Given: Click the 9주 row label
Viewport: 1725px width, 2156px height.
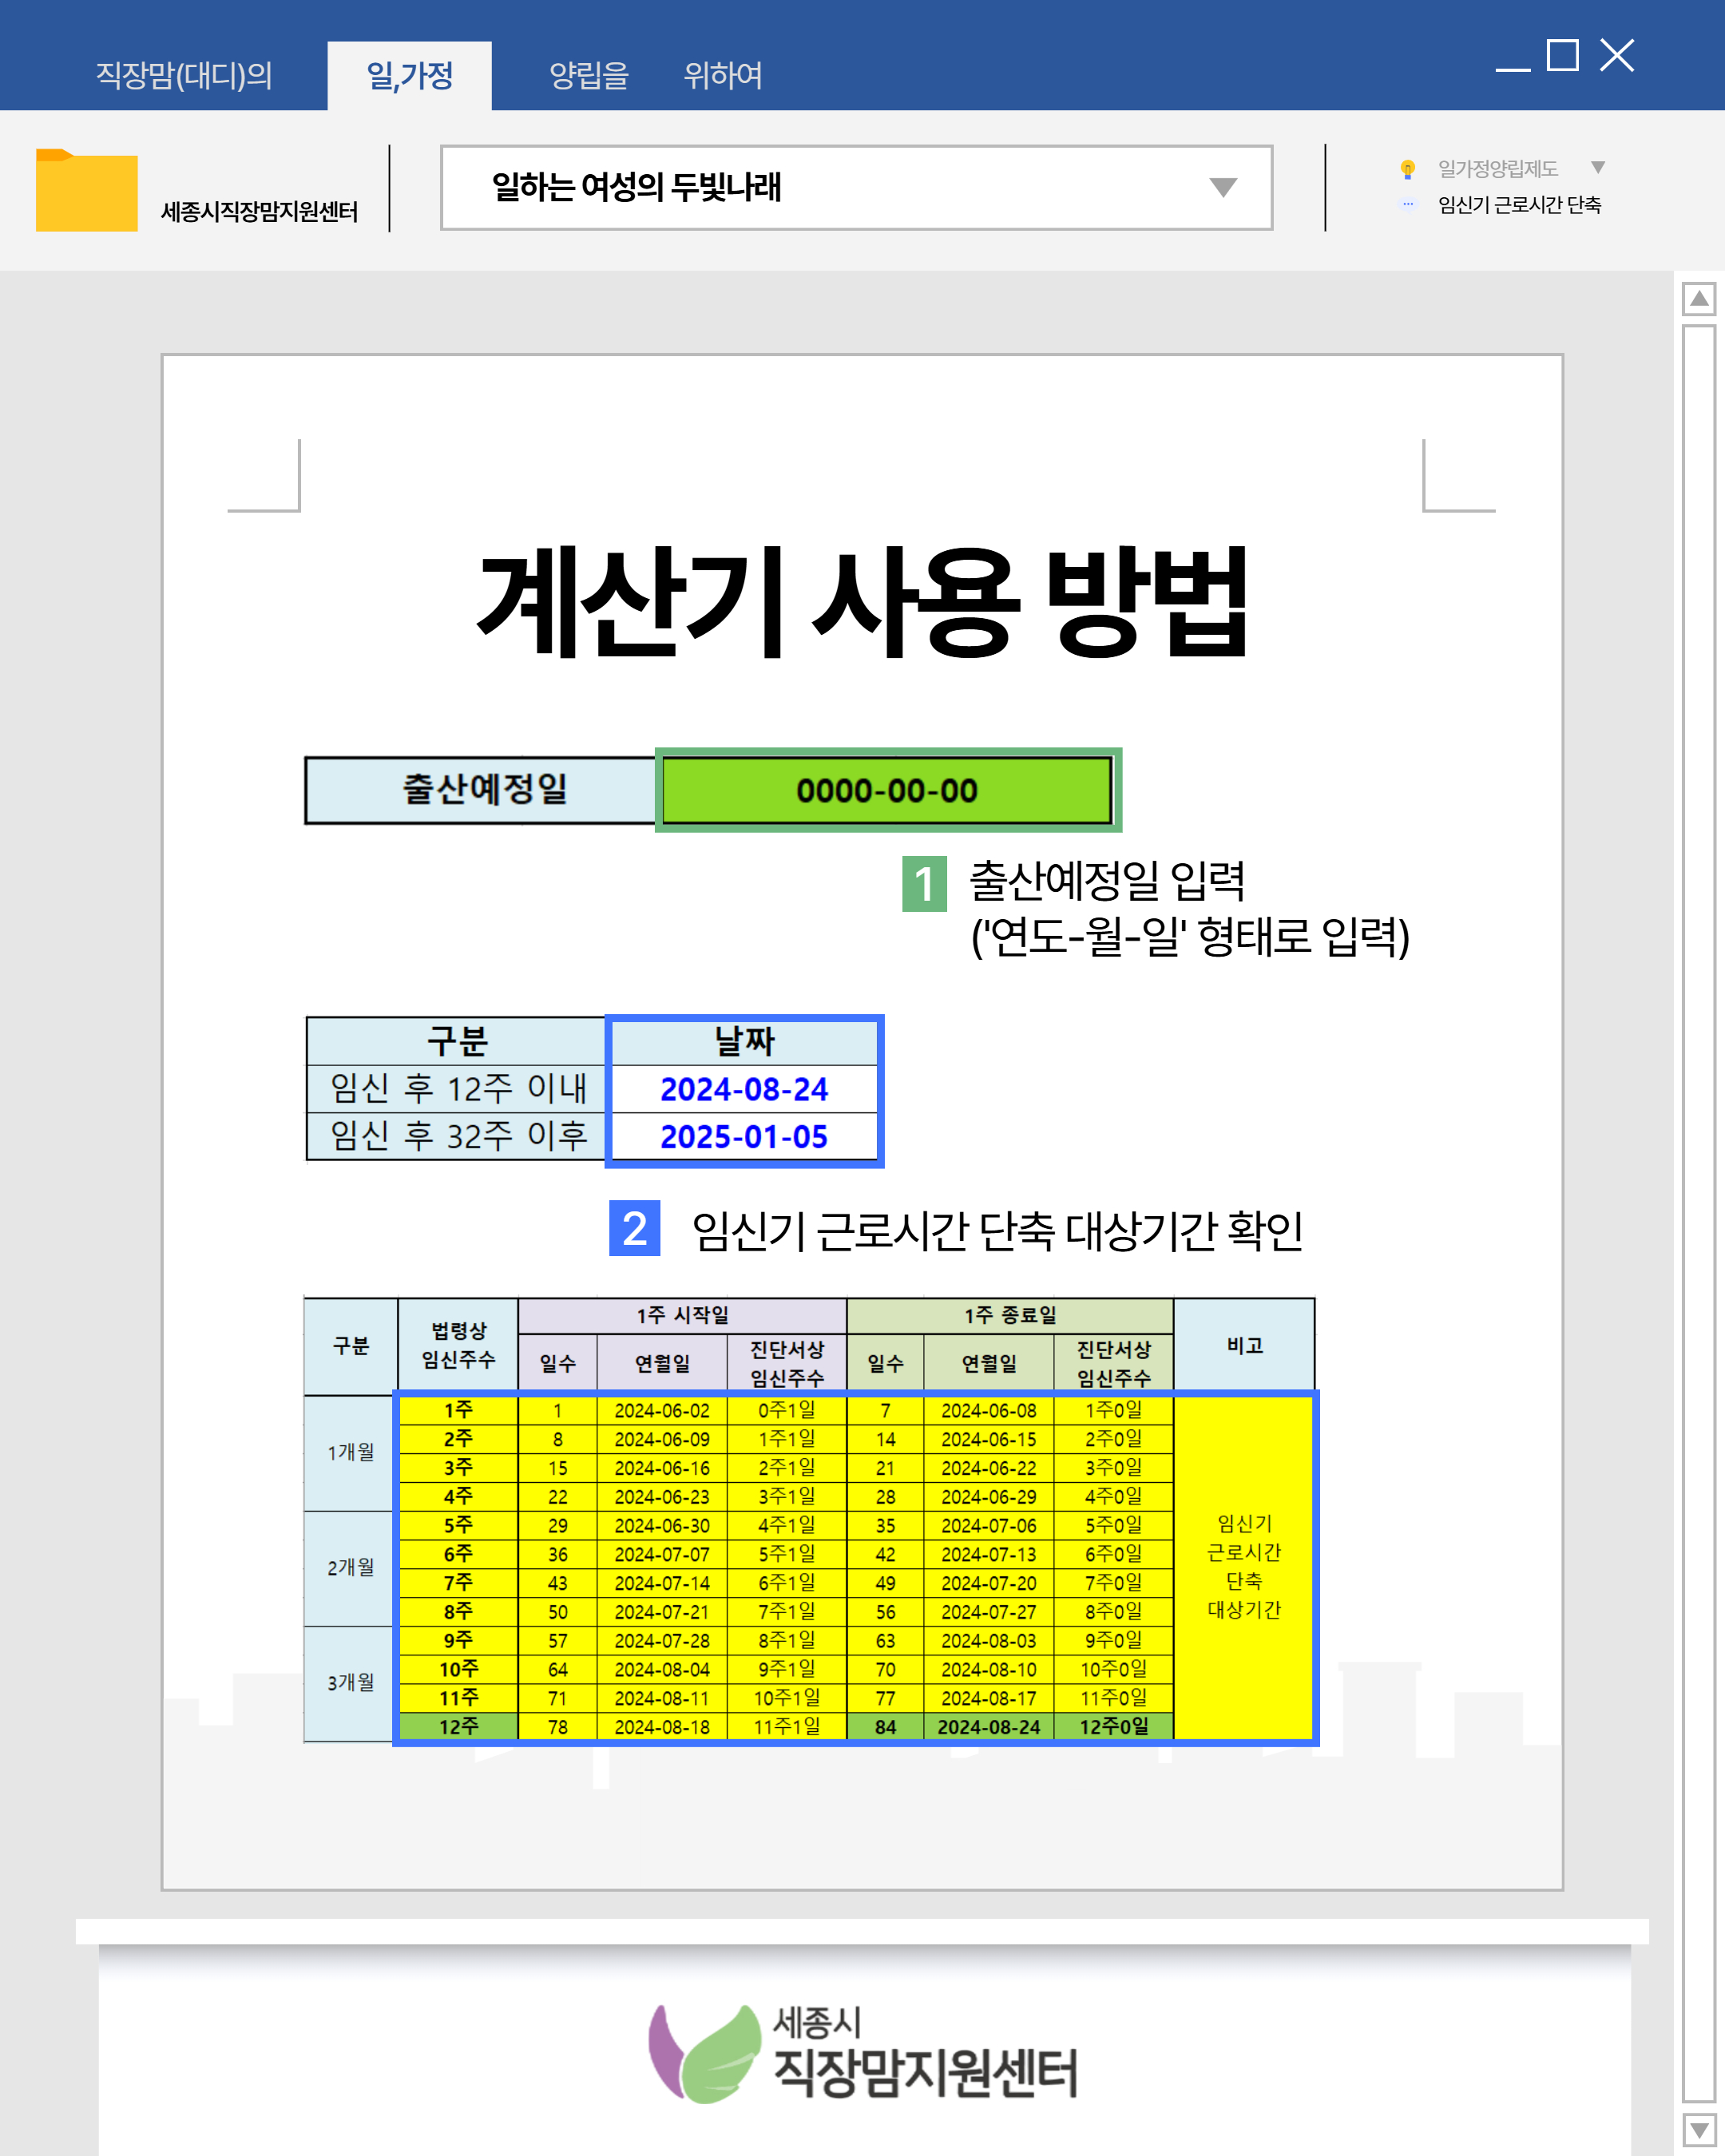Looking at the screenshot, I should (x=458, y=1640).
